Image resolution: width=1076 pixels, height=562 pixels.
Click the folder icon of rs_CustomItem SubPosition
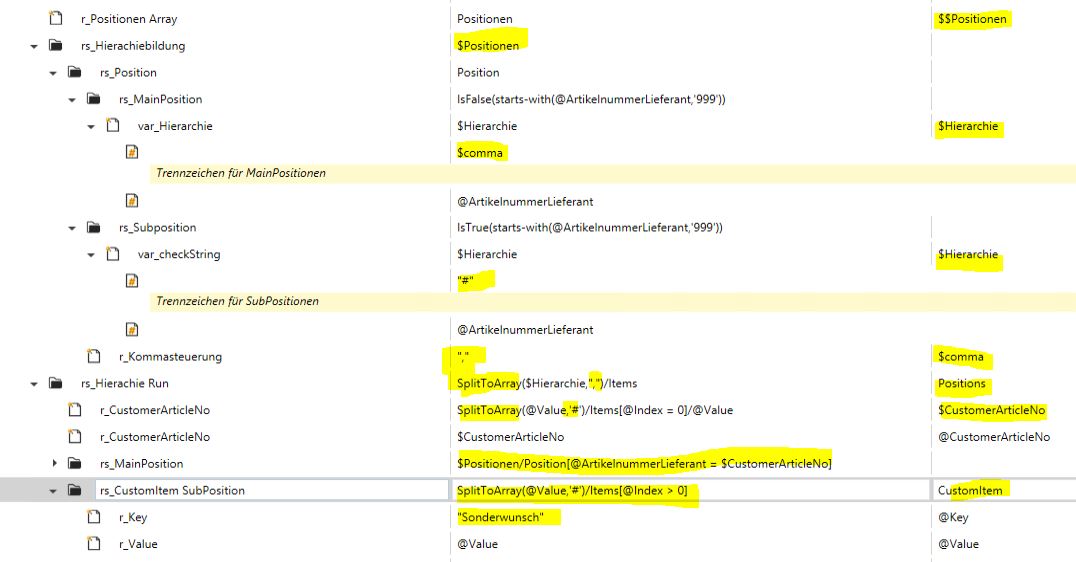pyautogui.click(x=75, y=490)
